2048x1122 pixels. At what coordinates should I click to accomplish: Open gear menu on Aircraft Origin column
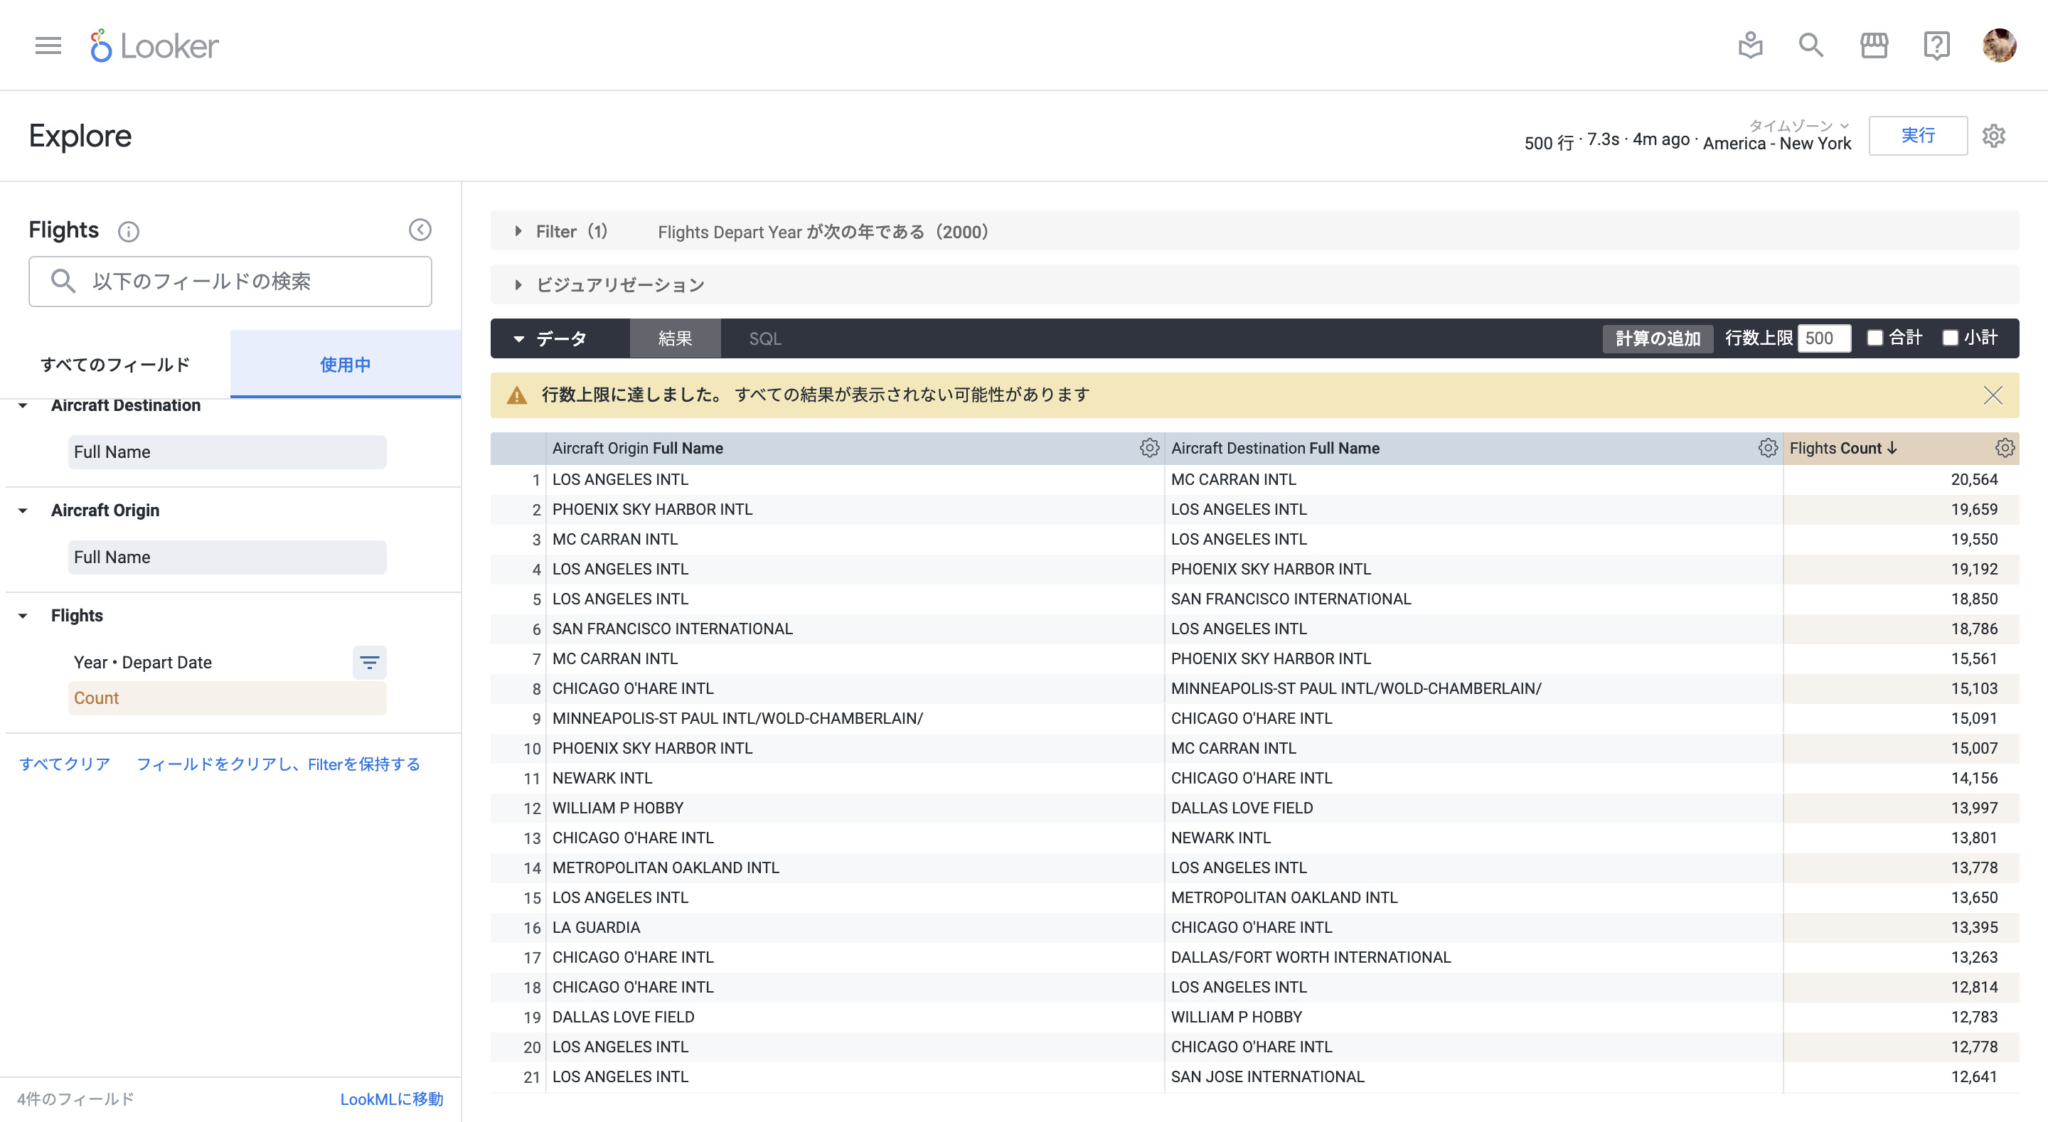tap(1148, 448)
